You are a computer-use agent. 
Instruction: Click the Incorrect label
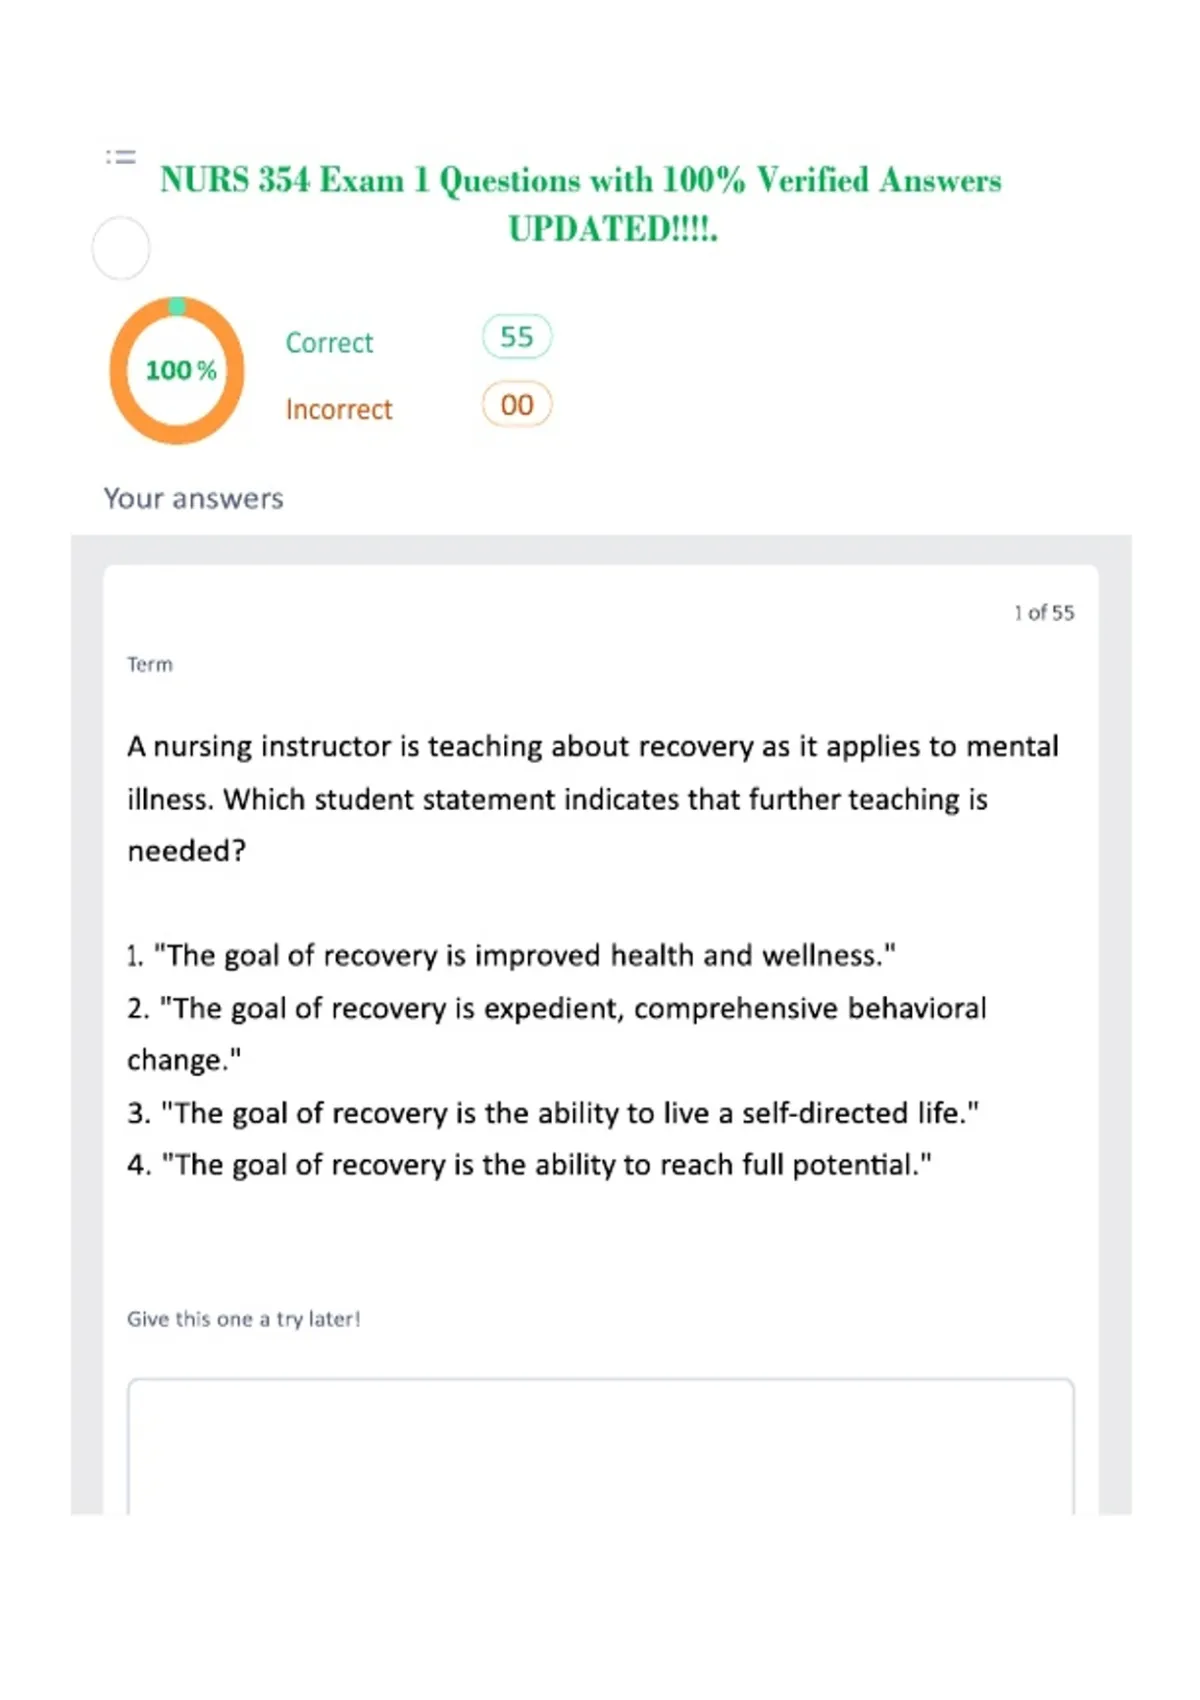(339, 410)
